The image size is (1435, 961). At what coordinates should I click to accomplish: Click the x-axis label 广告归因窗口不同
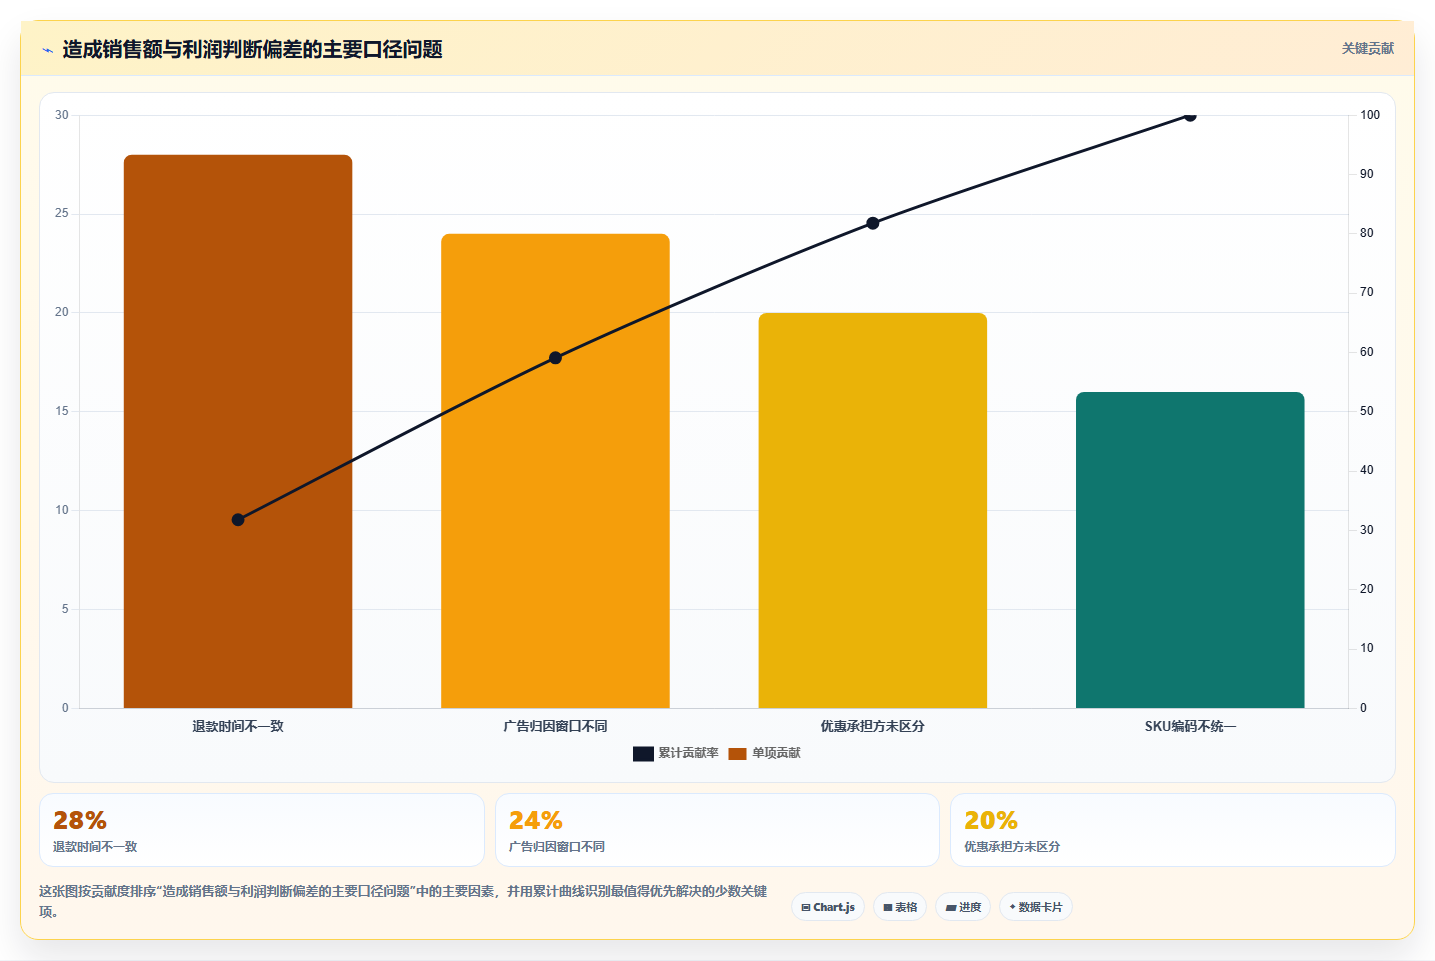coord(555,726)
